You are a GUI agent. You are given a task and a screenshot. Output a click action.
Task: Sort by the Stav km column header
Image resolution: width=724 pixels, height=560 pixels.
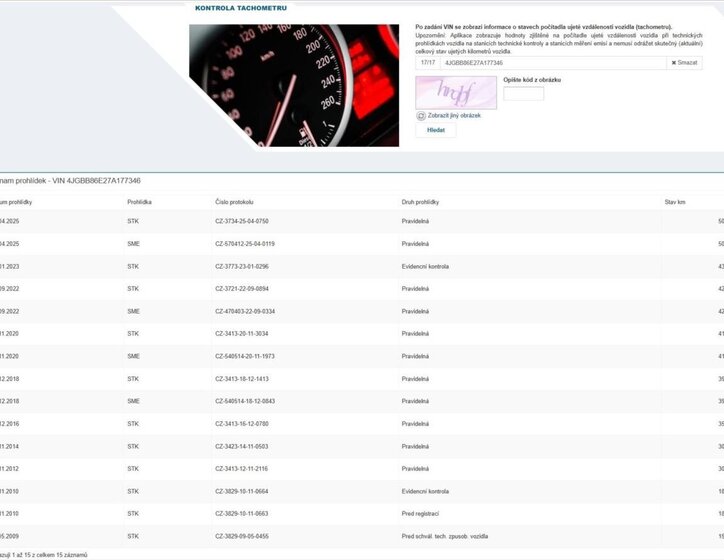coord(675,202)
